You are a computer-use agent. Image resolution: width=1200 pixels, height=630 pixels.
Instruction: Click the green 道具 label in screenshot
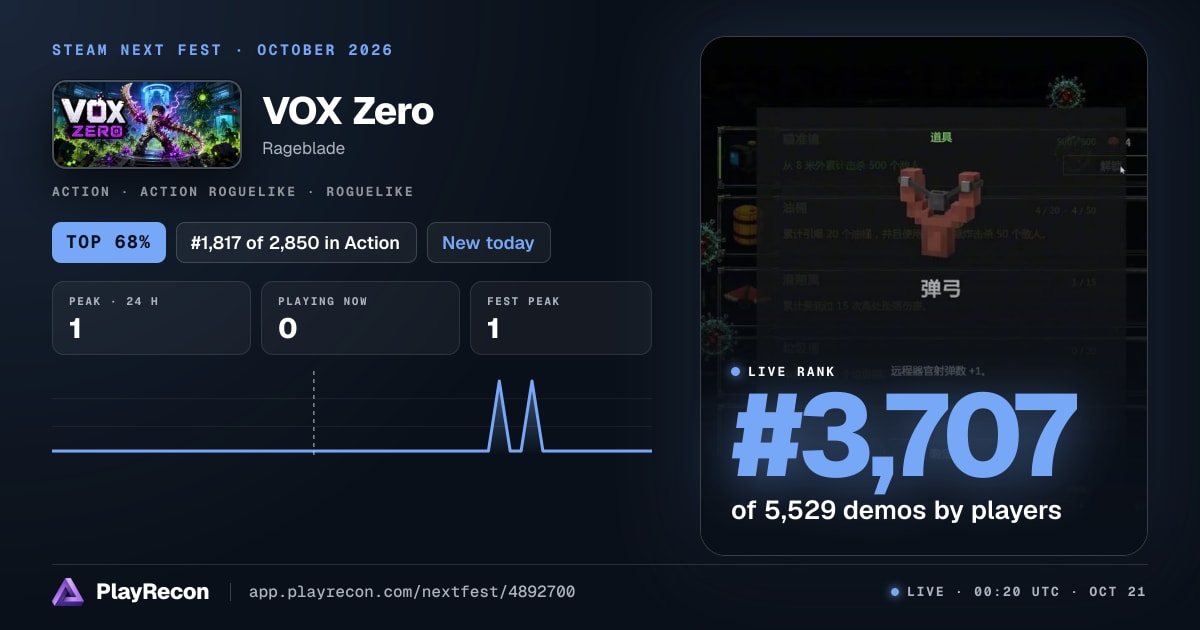pos(941,137)
